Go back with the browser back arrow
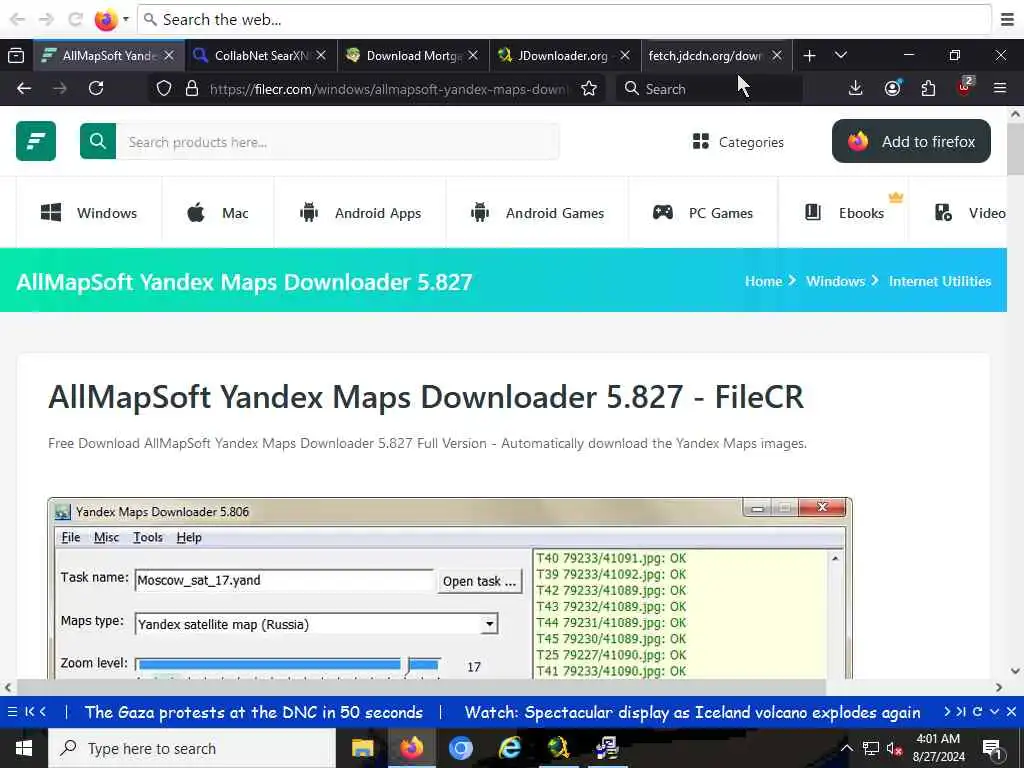This screenshot has height=768, width=1024. coord(24,88)
